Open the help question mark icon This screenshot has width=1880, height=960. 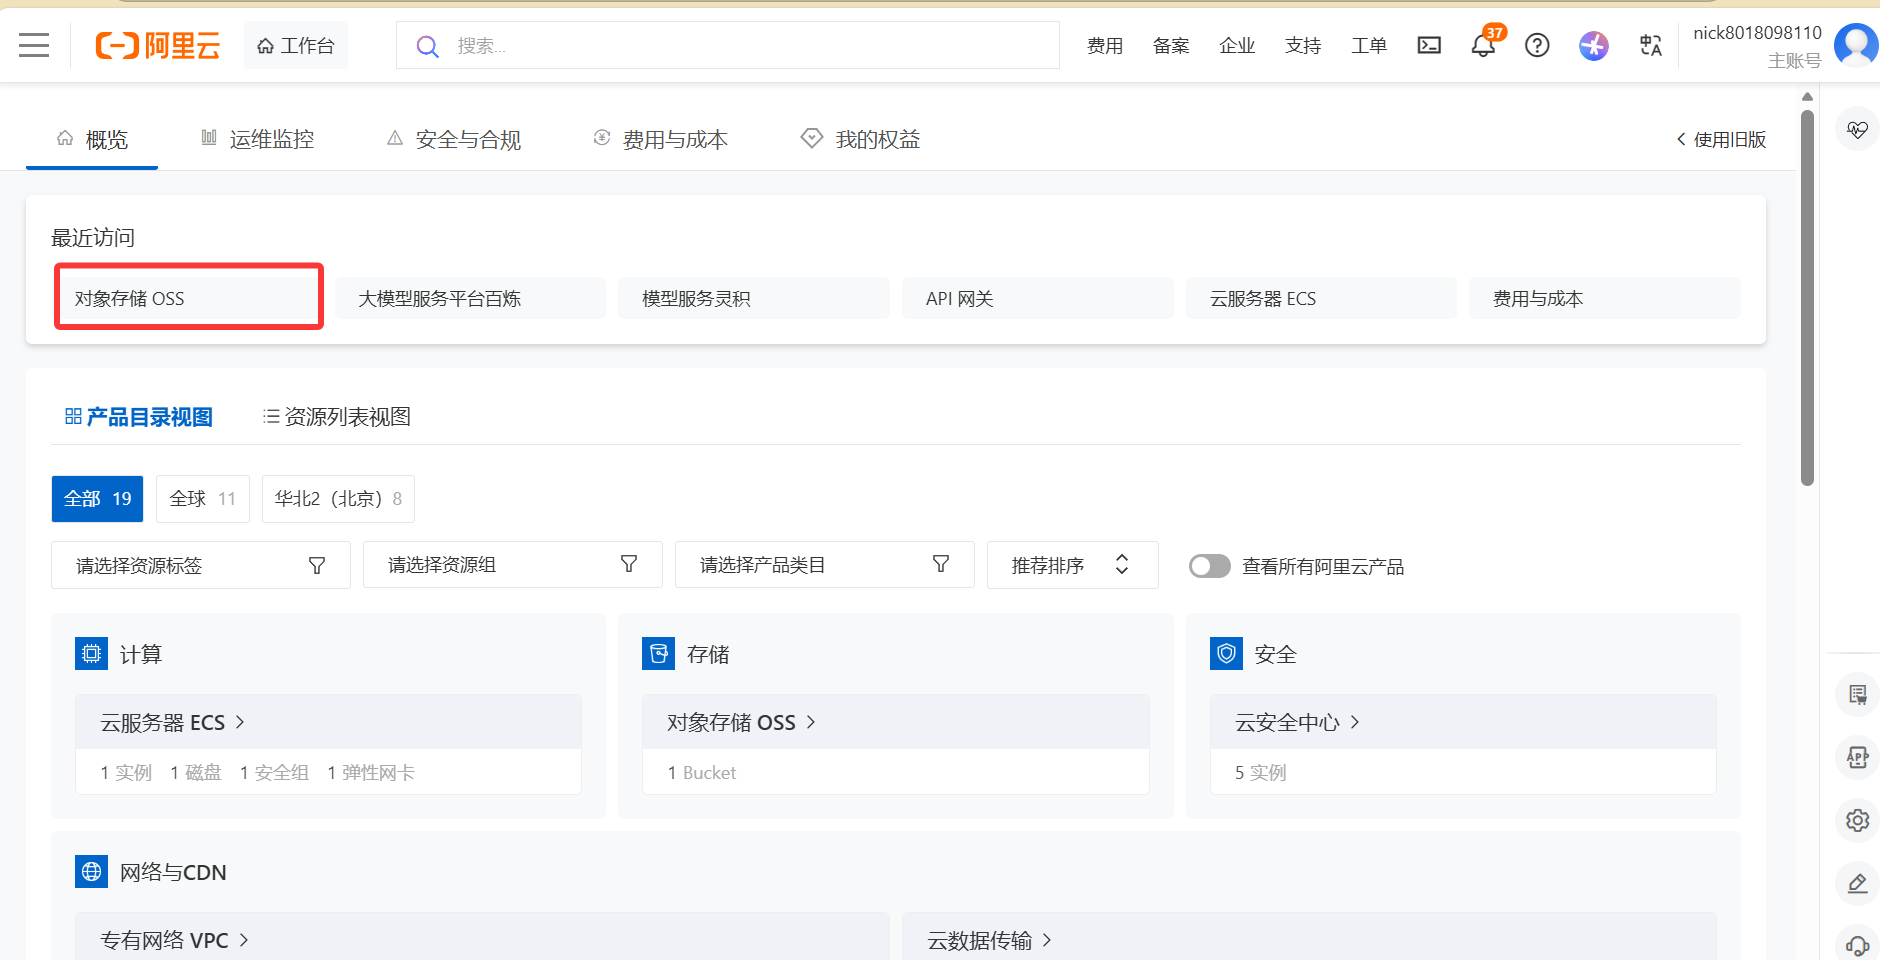coord(1537,45)
